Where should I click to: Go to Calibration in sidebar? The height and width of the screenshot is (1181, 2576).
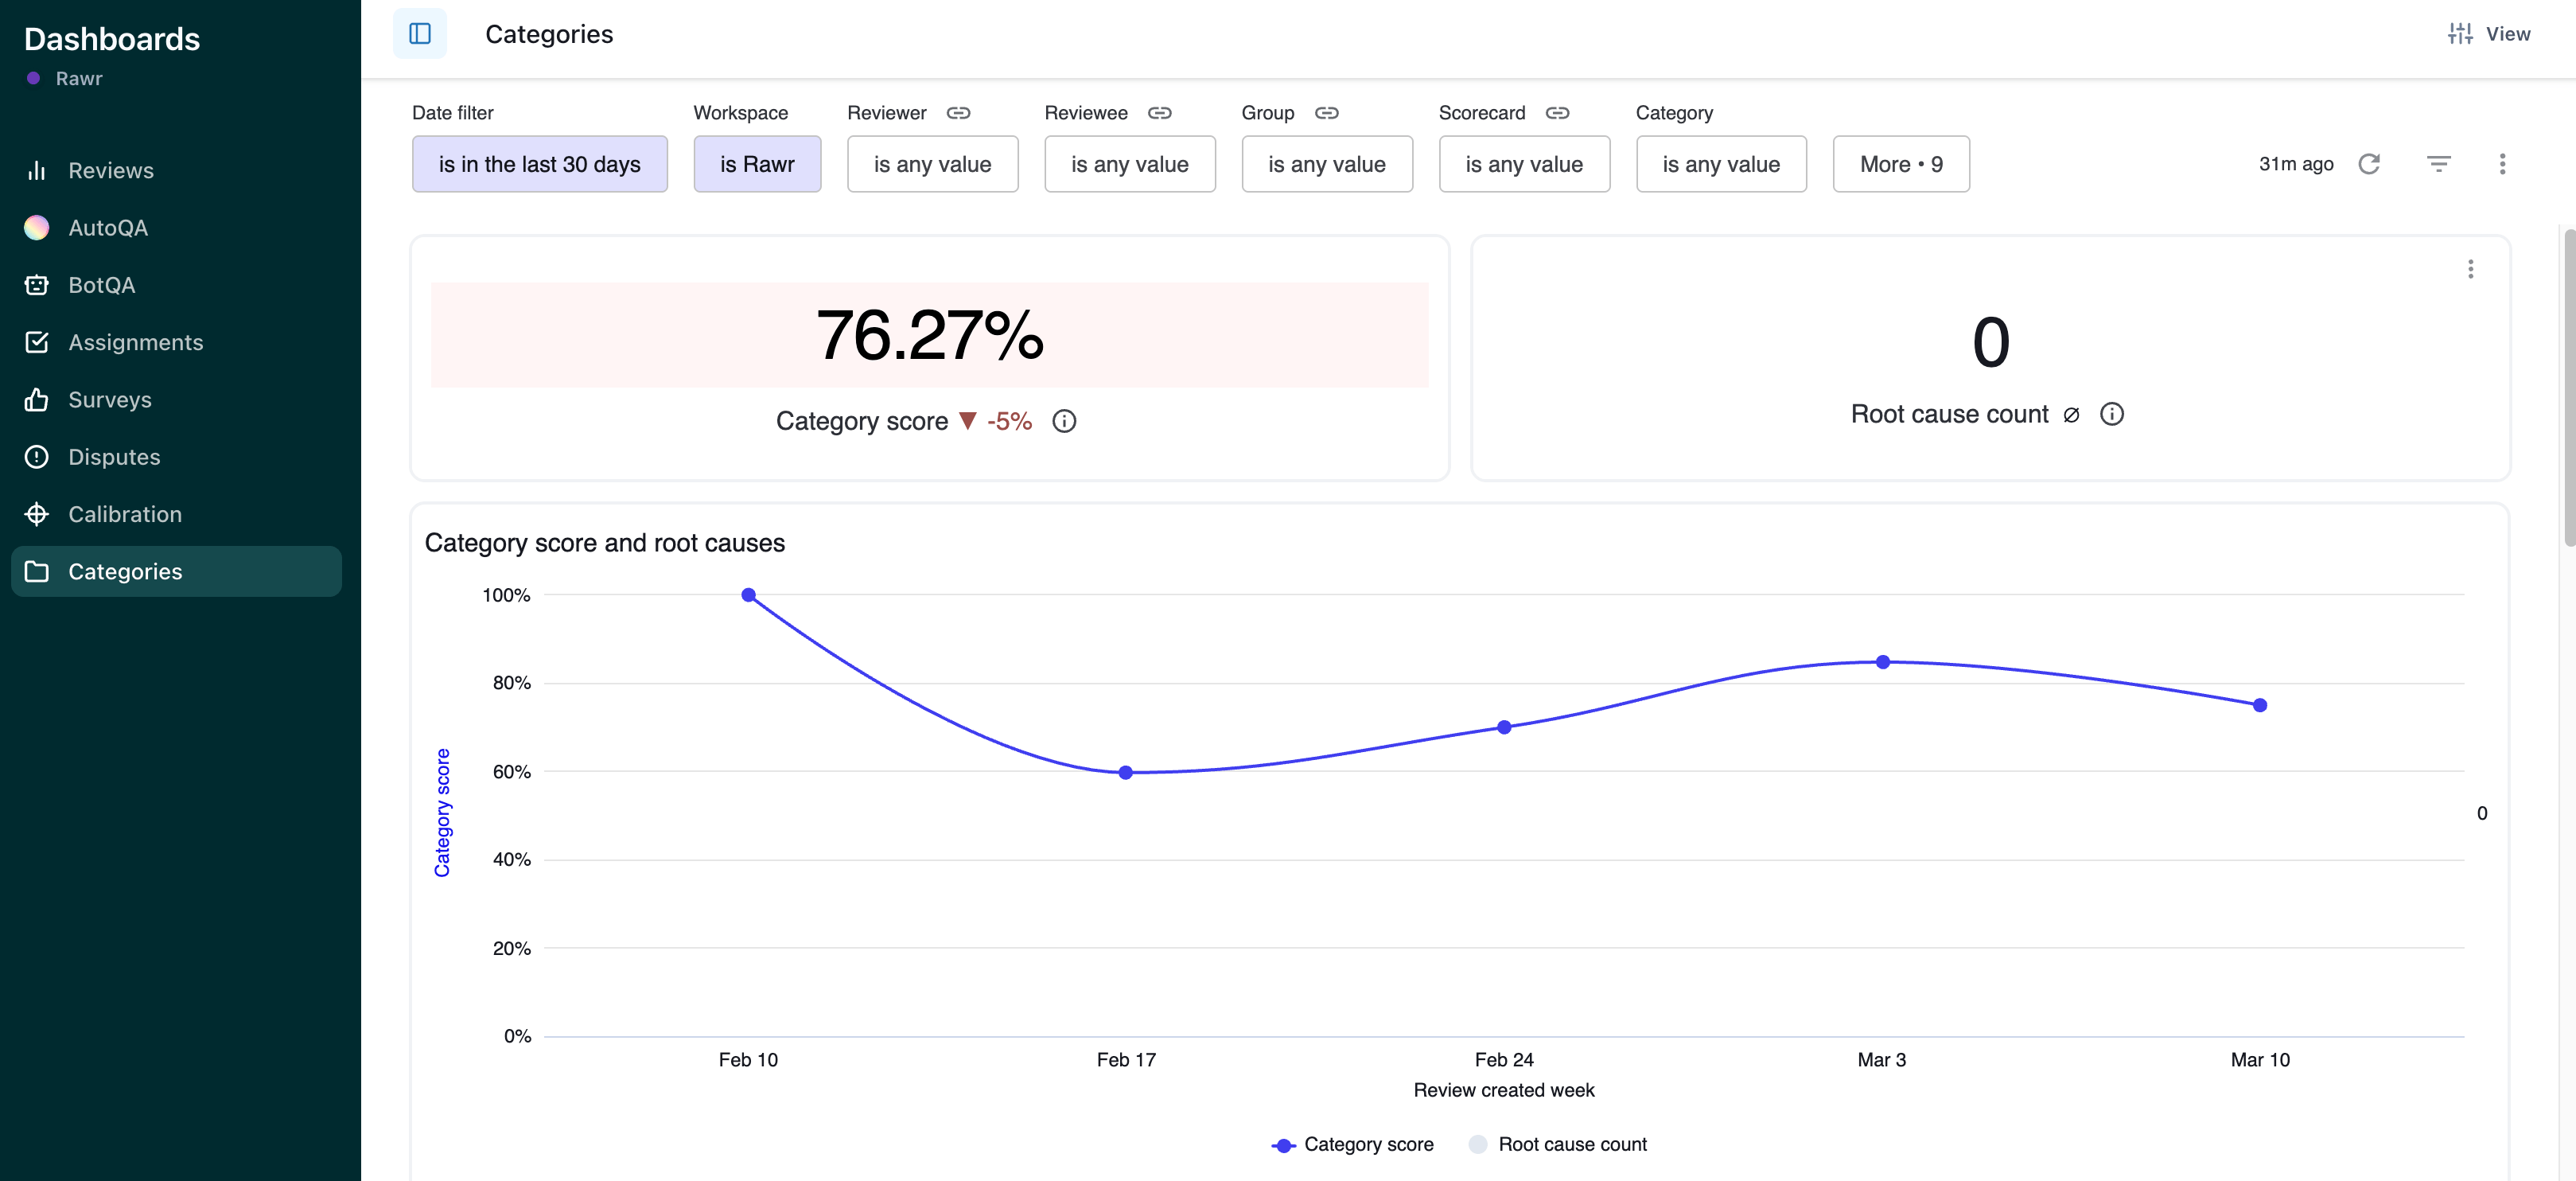[x=125, y=514]
